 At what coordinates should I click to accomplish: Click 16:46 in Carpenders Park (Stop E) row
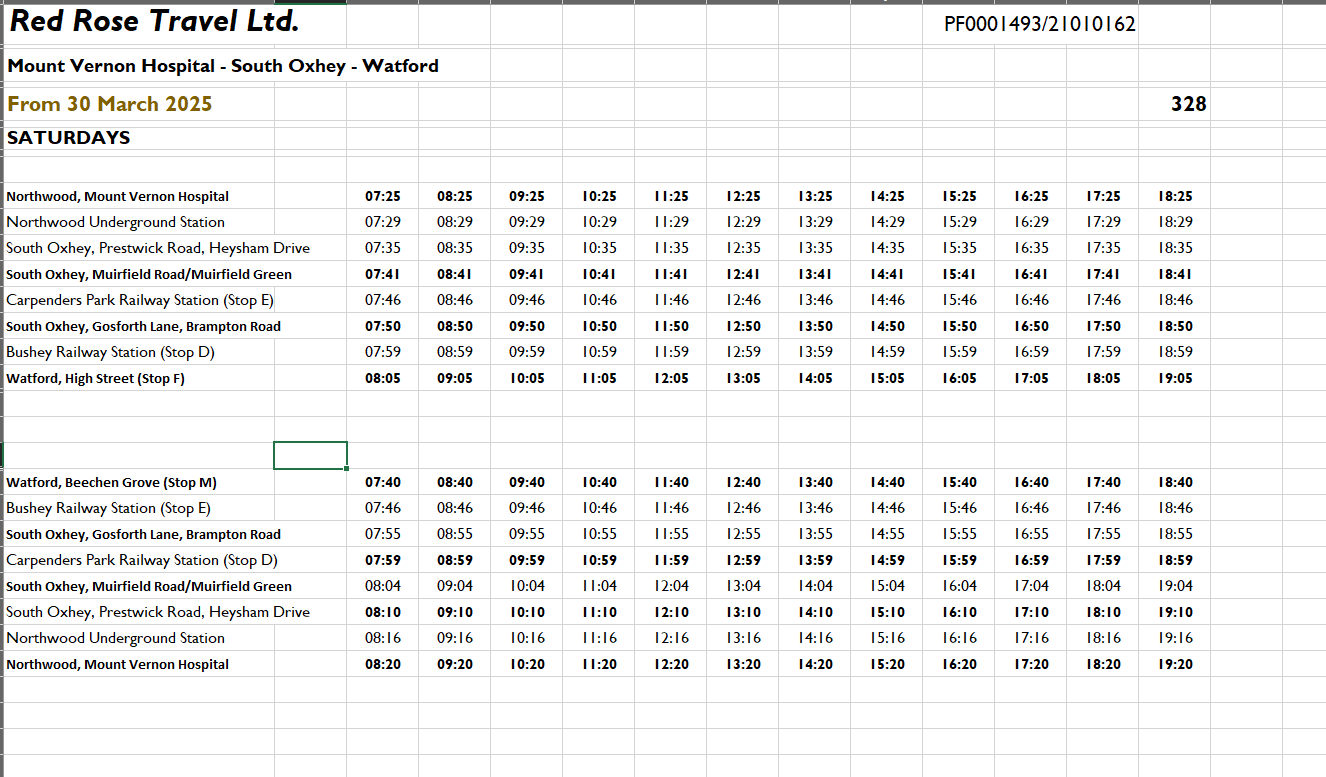tap(1031, 300)
